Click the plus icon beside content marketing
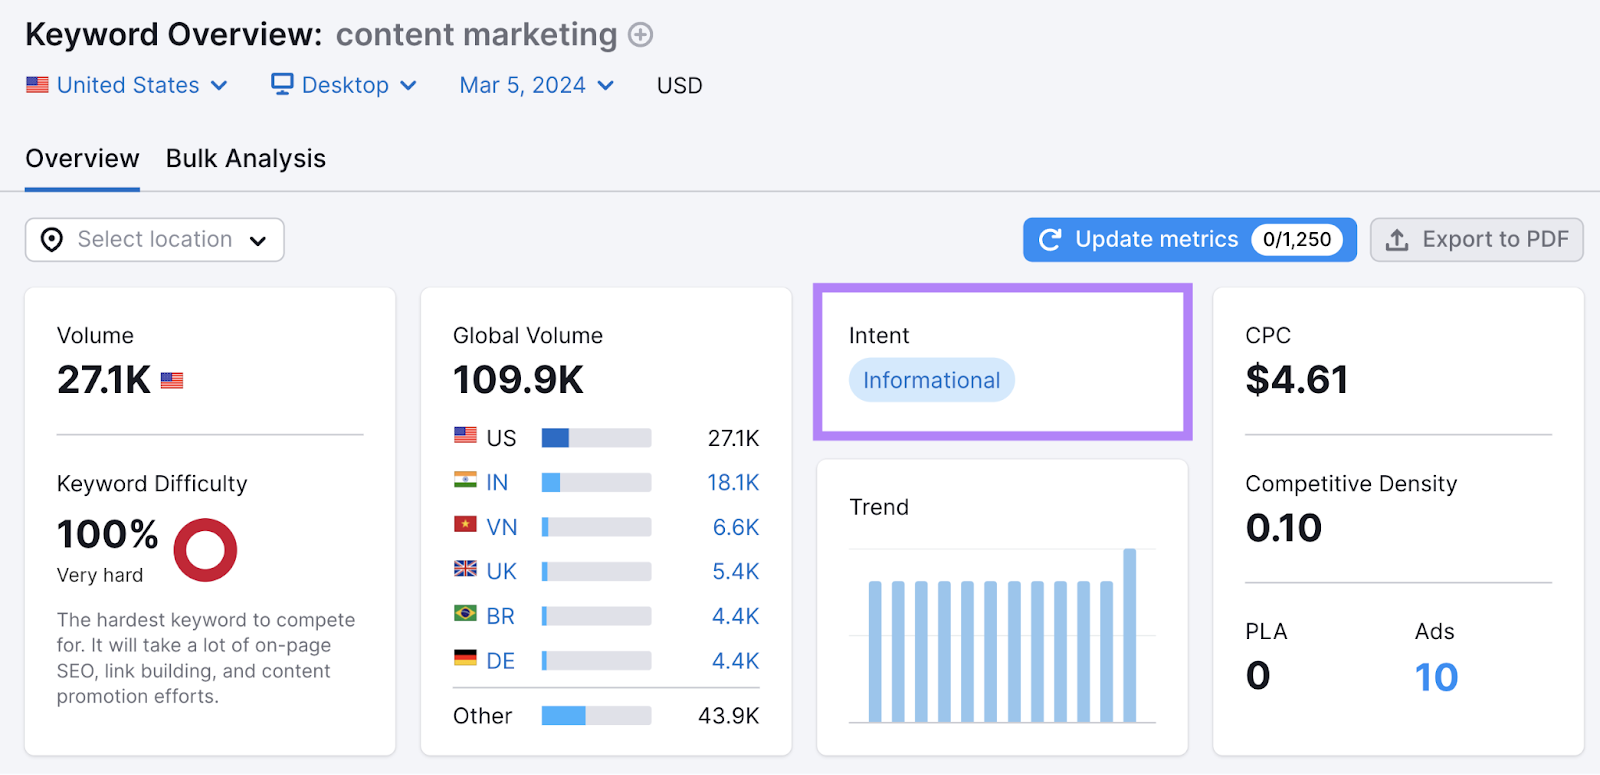The width and height of the screenshot is (1600, 775). tap(640, 35)
